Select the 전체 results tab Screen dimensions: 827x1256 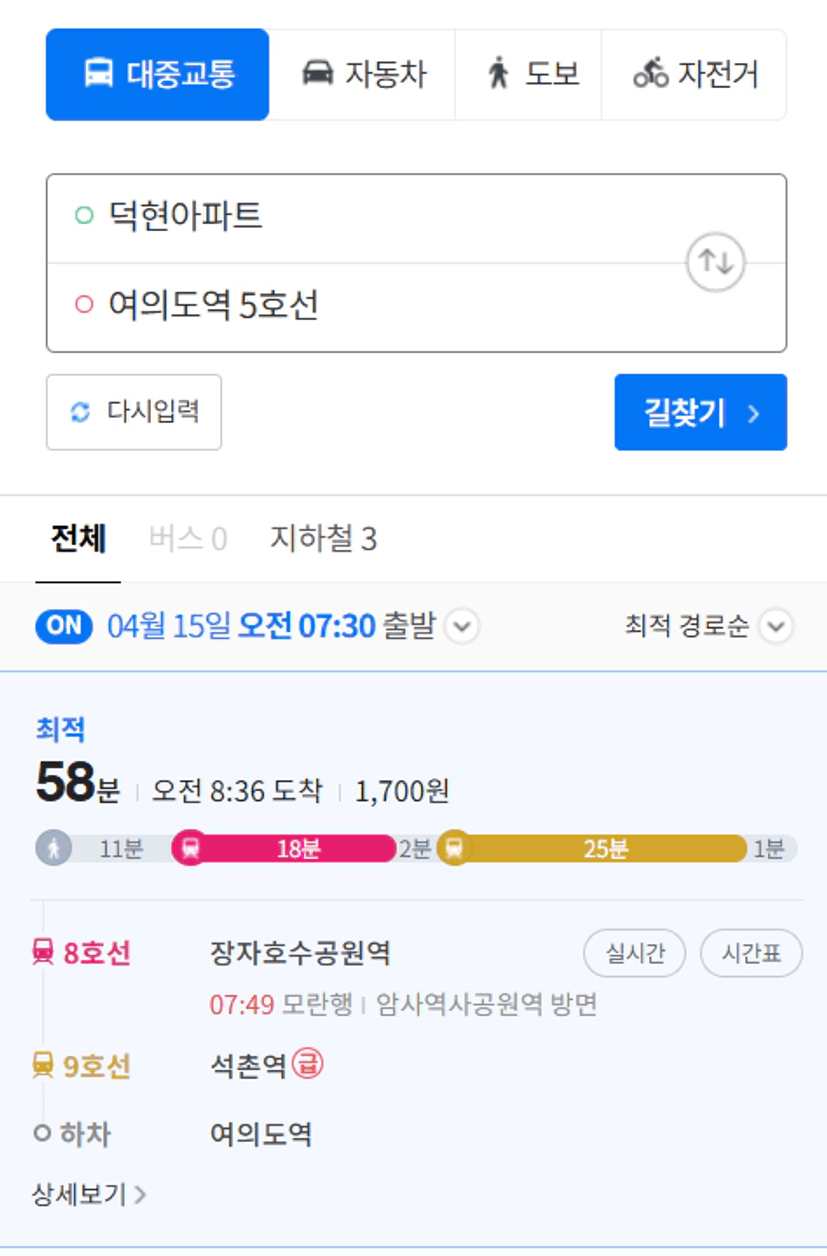point(78,539)
